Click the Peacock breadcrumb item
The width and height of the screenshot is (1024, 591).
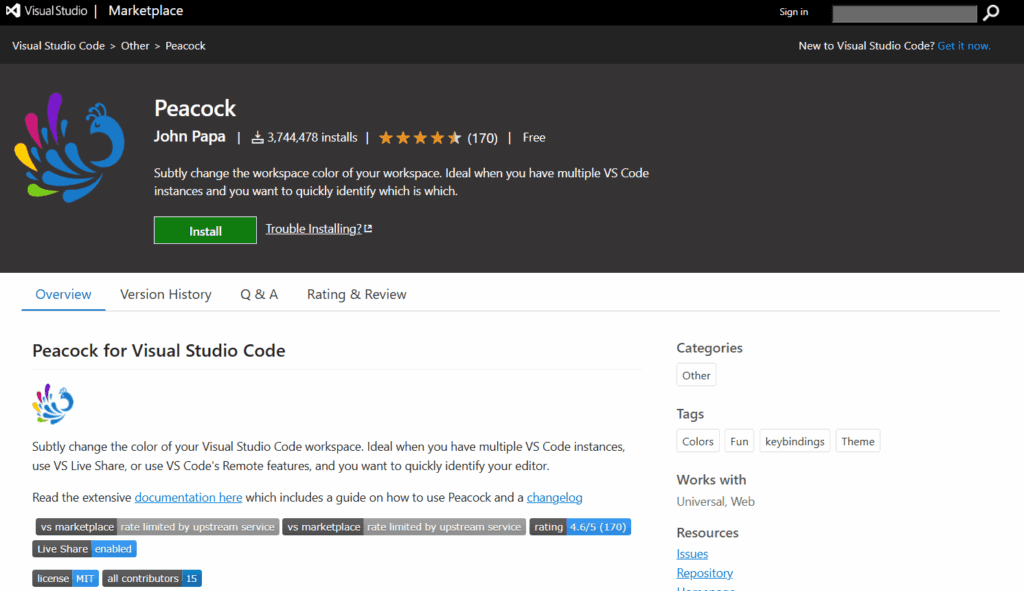[x=185, y=46]
